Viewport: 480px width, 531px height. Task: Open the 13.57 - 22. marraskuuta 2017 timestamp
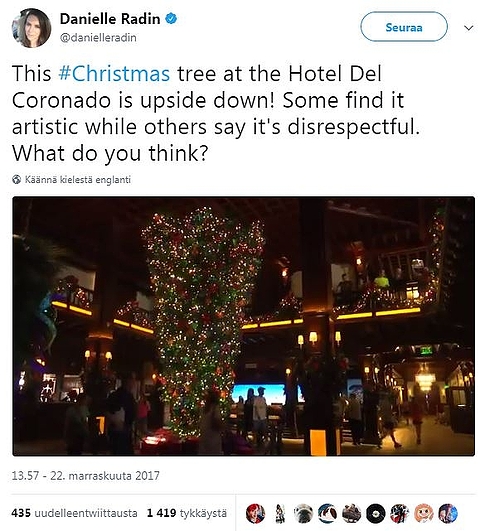(x=85, y=476)
